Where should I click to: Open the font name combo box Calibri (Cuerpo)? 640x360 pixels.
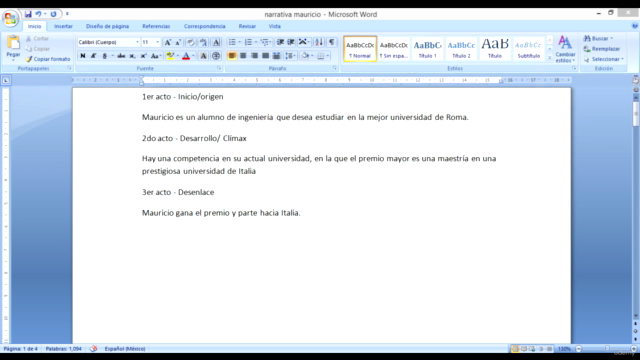click(x=109, y=42)
